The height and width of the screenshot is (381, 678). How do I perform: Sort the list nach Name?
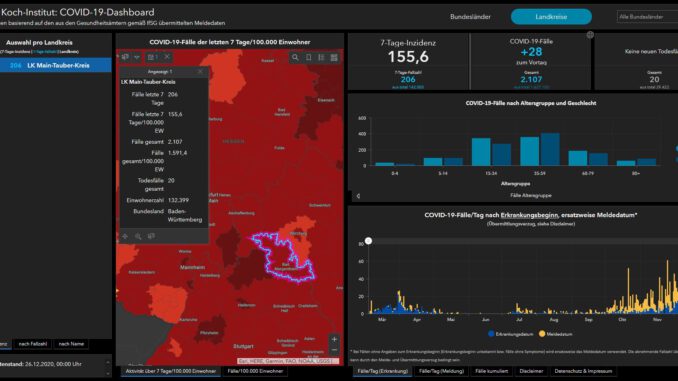coord(71,344)
